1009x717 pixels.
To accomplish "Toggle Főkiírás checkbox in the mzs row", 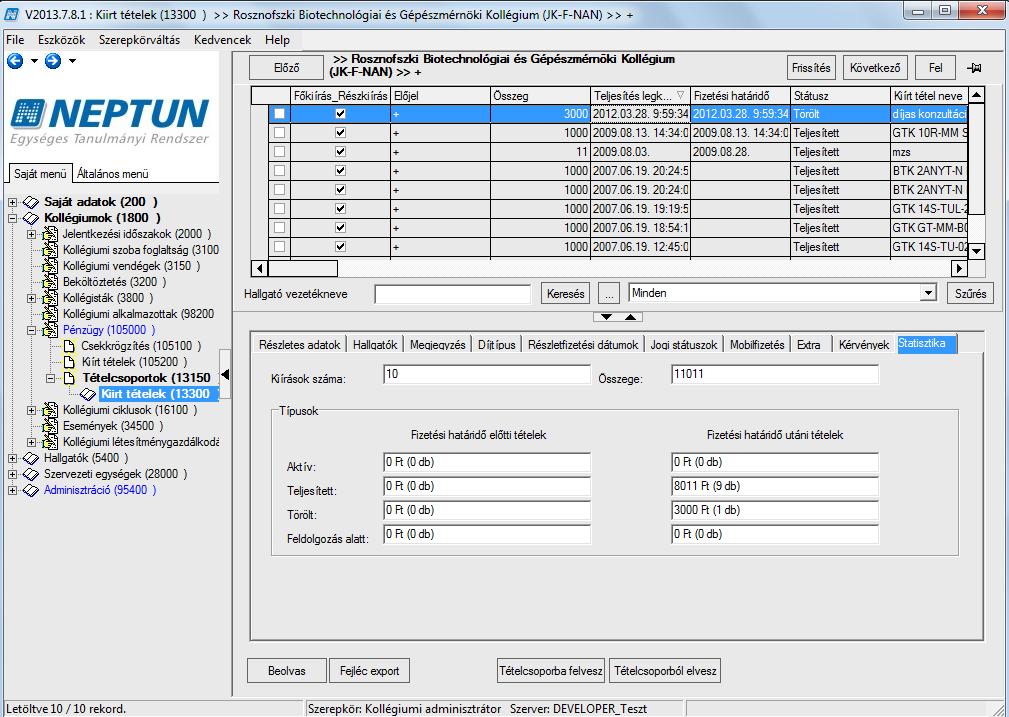I will click(x=340, y=152).
